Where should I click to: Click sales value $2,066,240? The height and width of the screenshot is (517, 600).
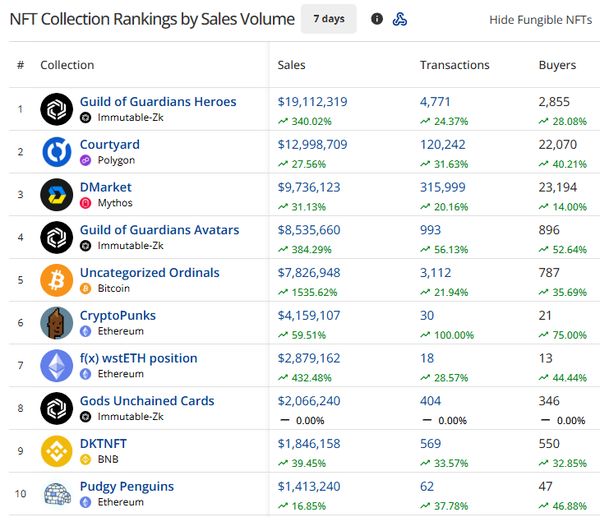pyautogui.click(x=309, y=401)
